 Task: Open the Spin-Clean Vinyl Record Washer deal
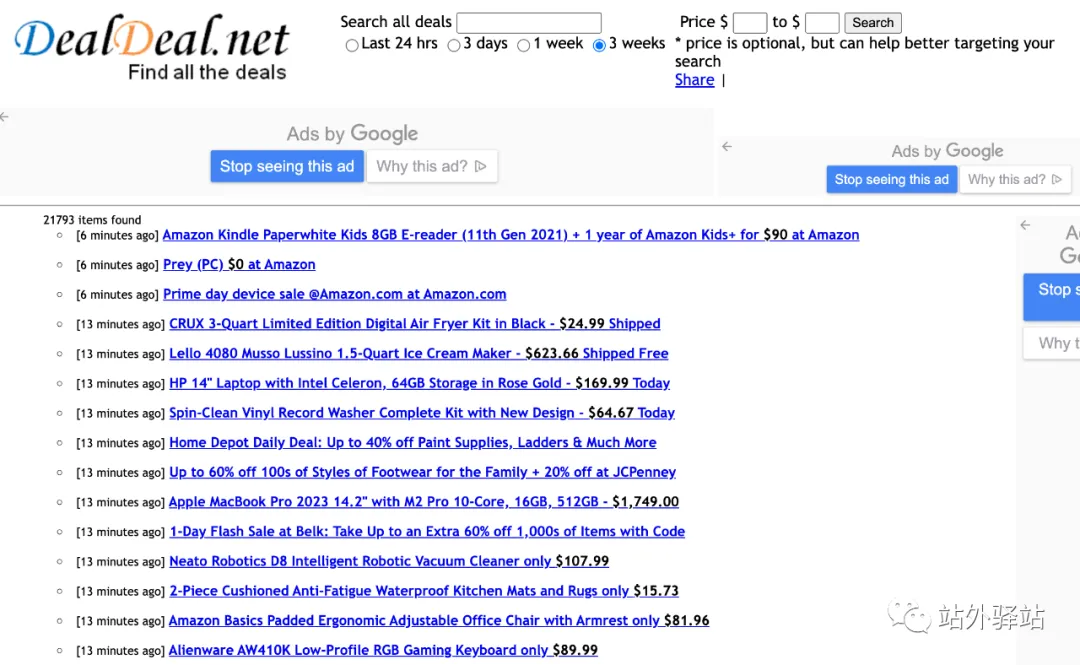[422, 413]
